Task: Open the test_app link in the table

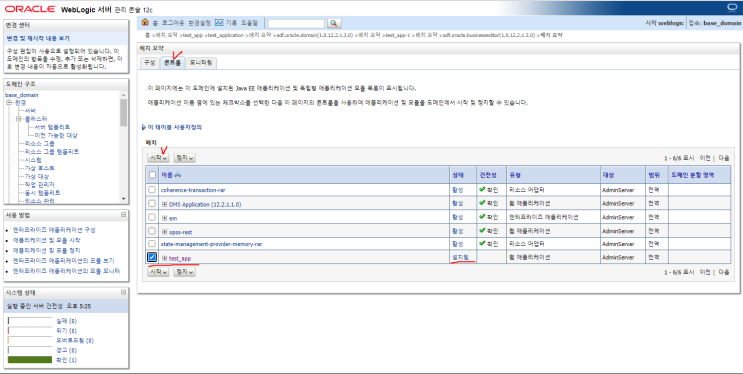Action: click(x=180, y=258)
